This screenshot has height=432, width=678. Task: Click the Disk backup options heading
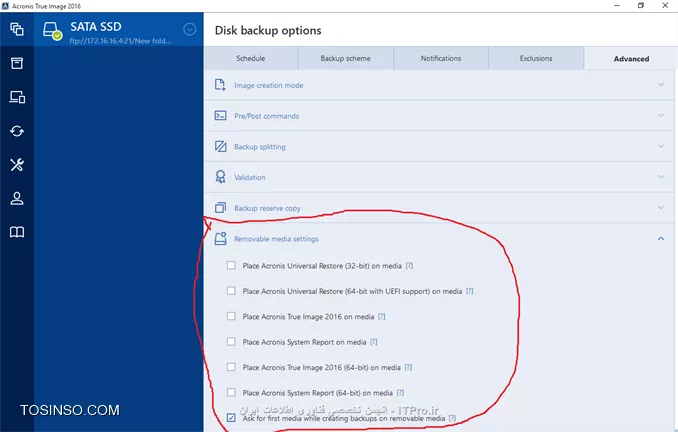268,30
